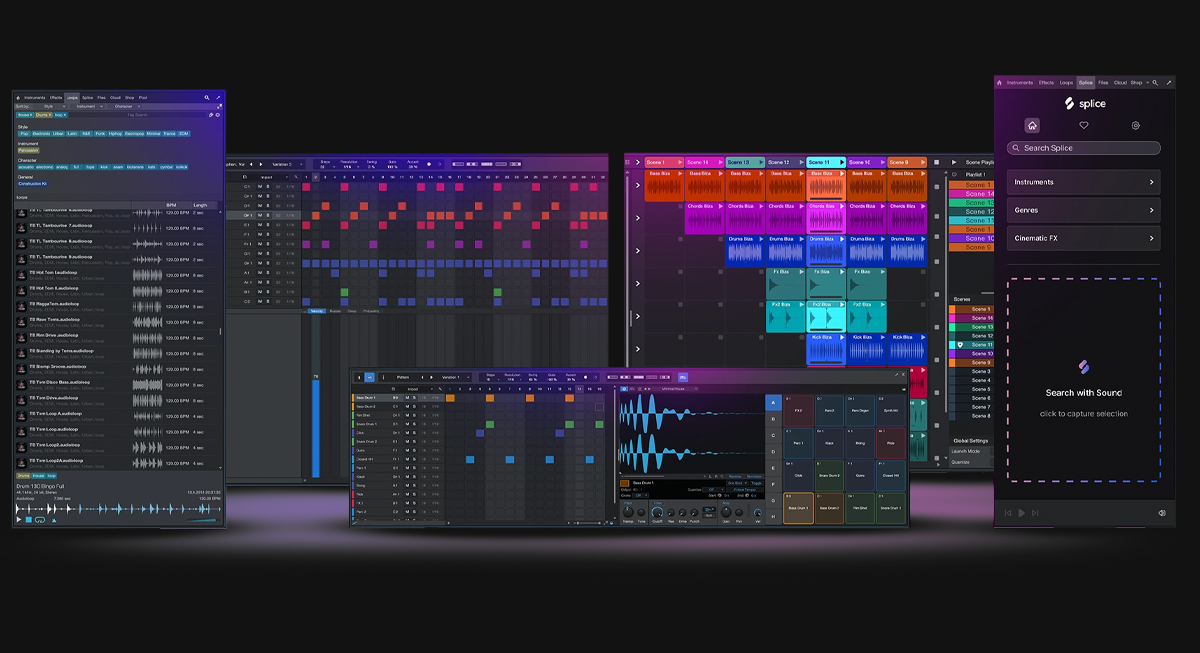The image size is (1200, 653).
Task: Open Splice favorites heart icon
Action: pos(1083,126)
